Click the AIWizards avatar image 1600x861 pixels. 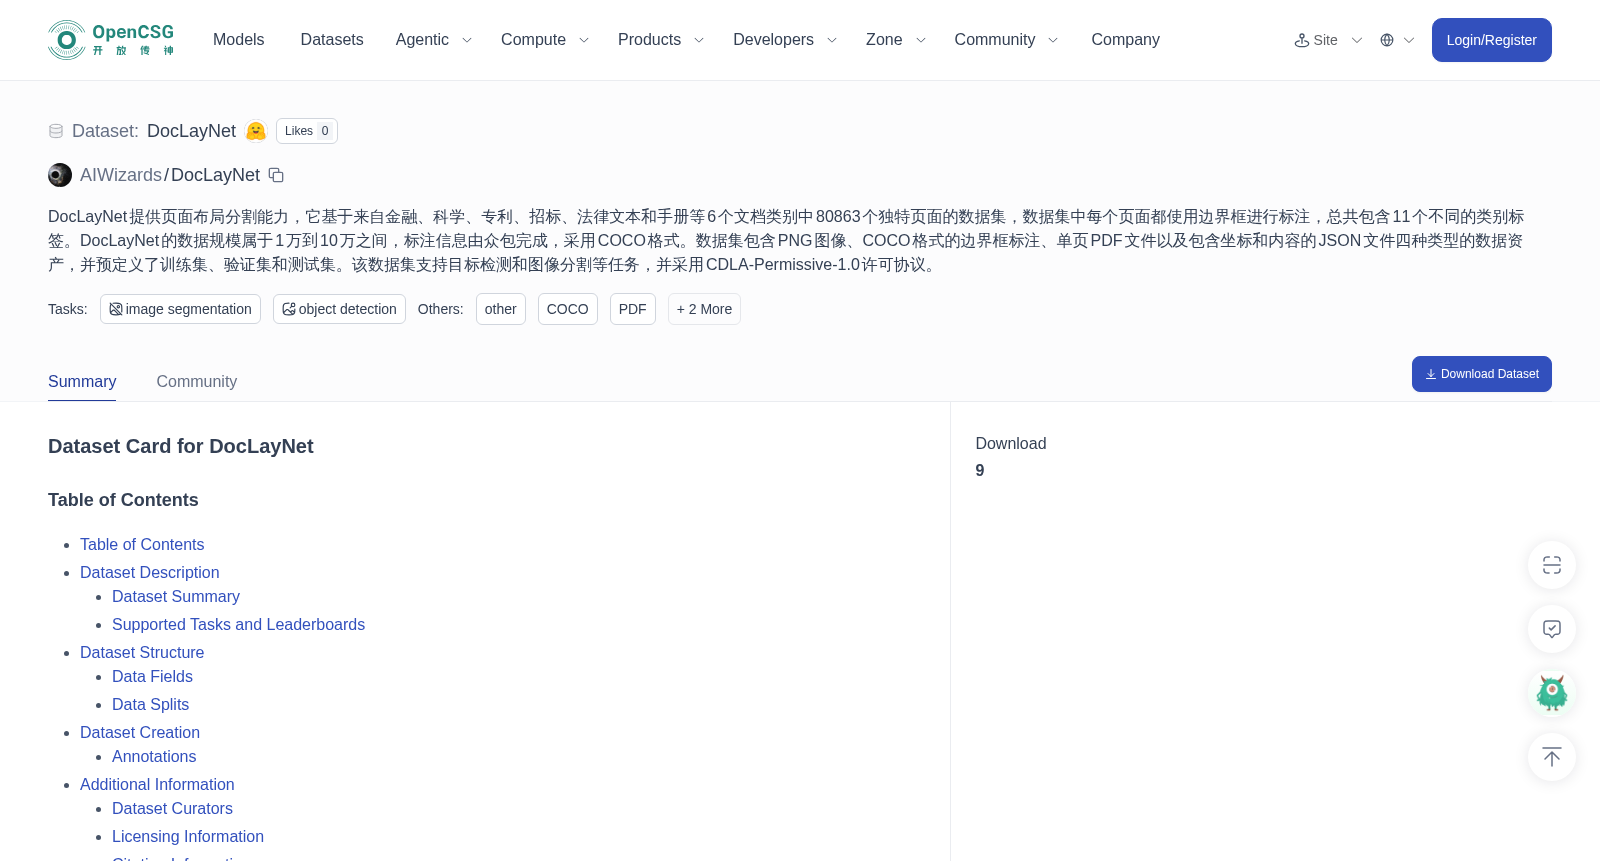click(x=60, y=175)
